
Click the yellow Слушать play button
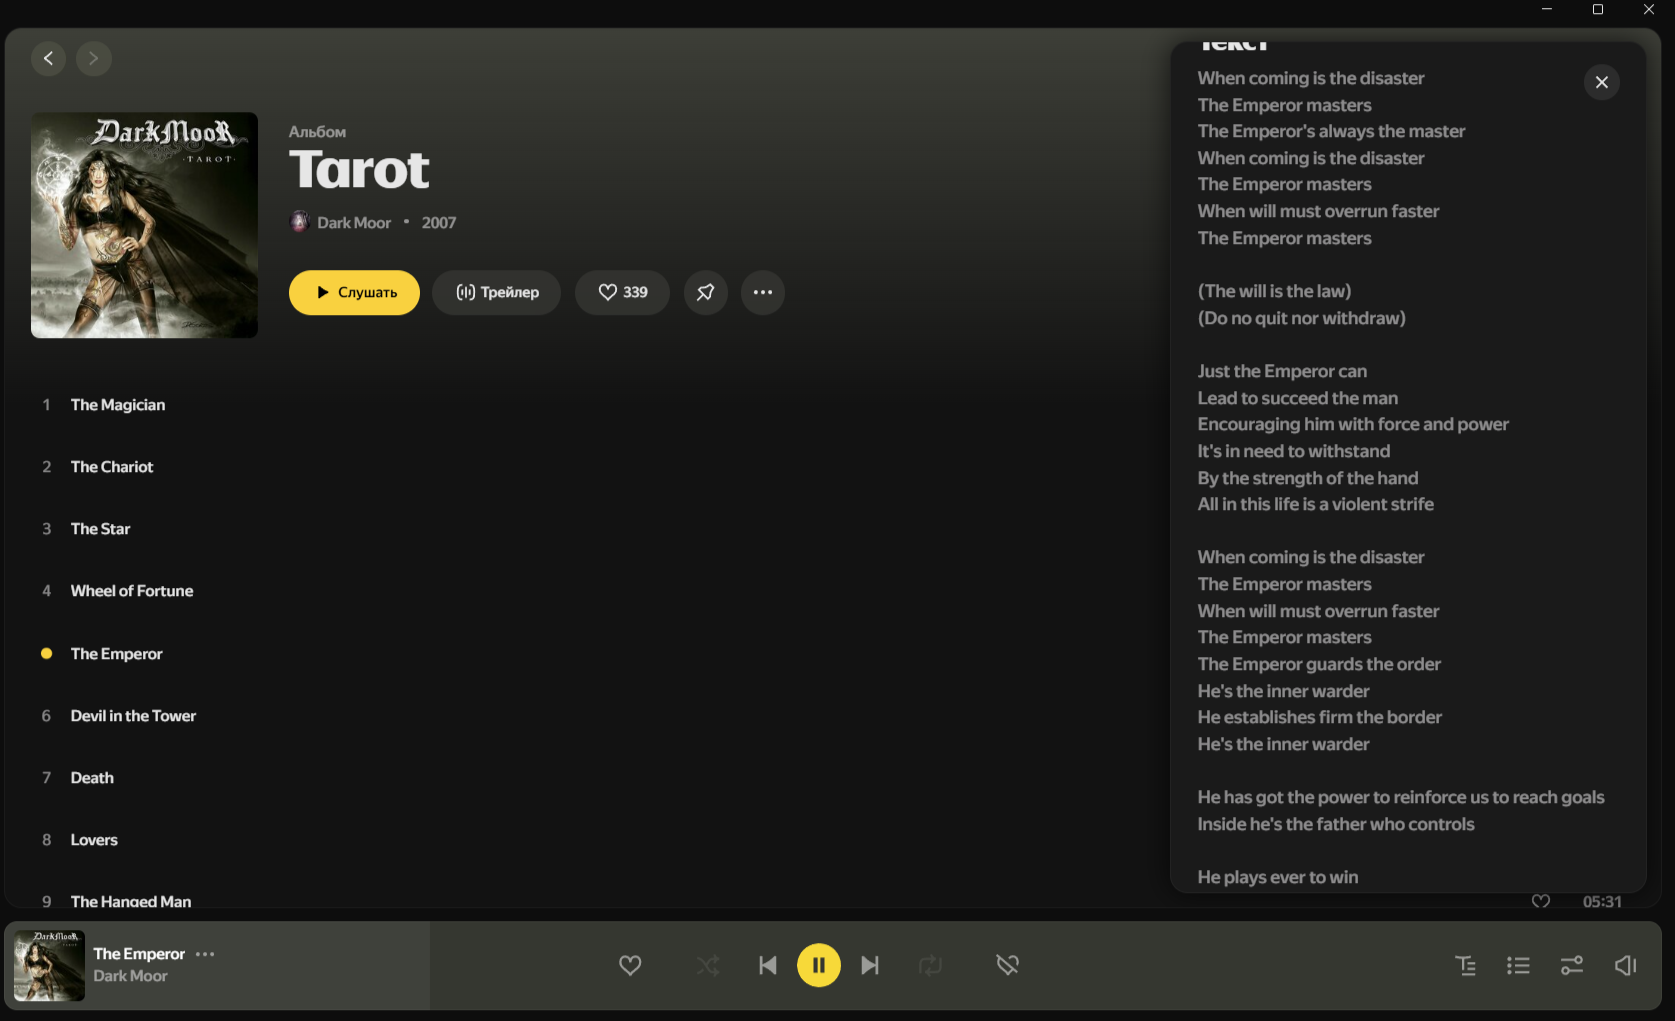tap(354, 292)
